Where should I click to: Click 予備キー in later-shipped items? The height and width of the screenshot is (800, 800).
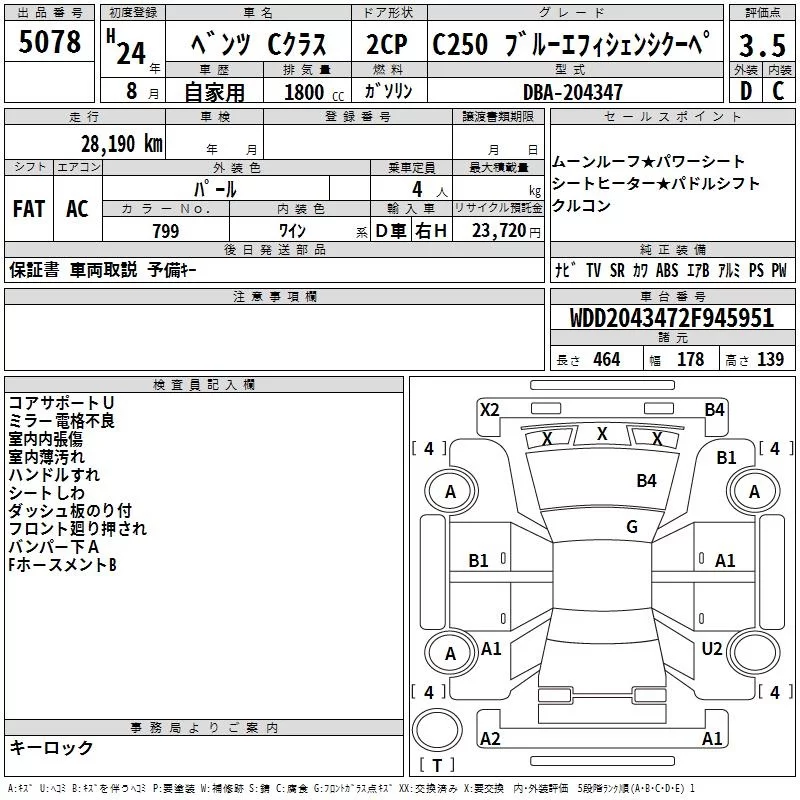172,269
